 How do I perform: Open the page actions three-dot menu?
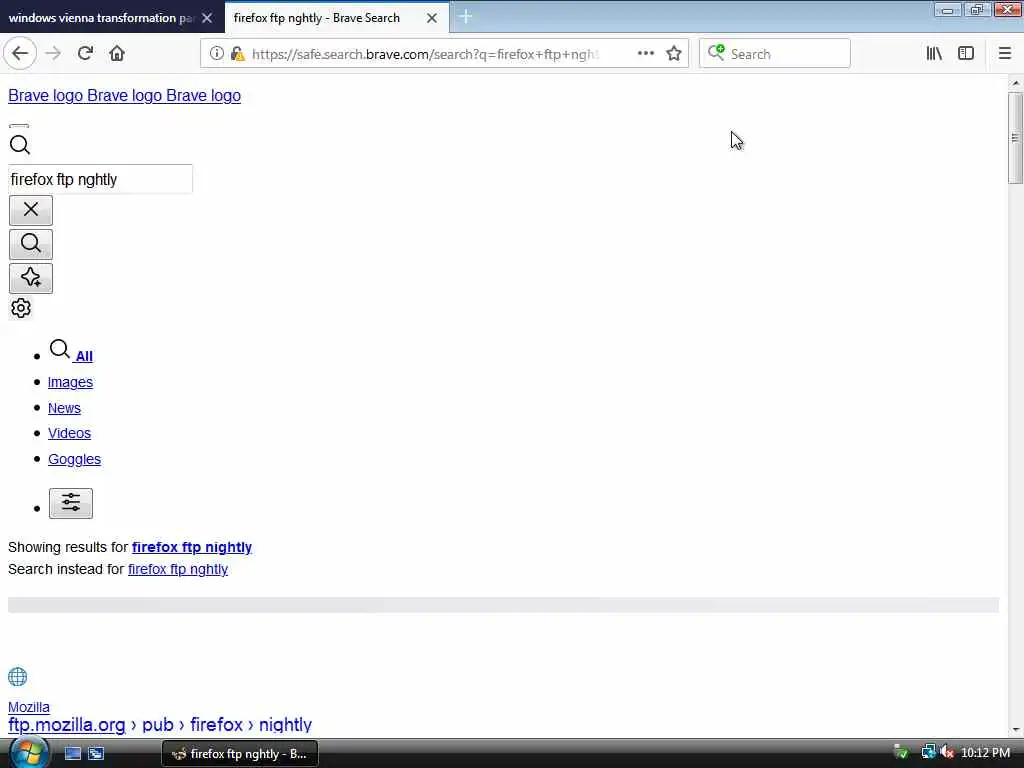645,54
